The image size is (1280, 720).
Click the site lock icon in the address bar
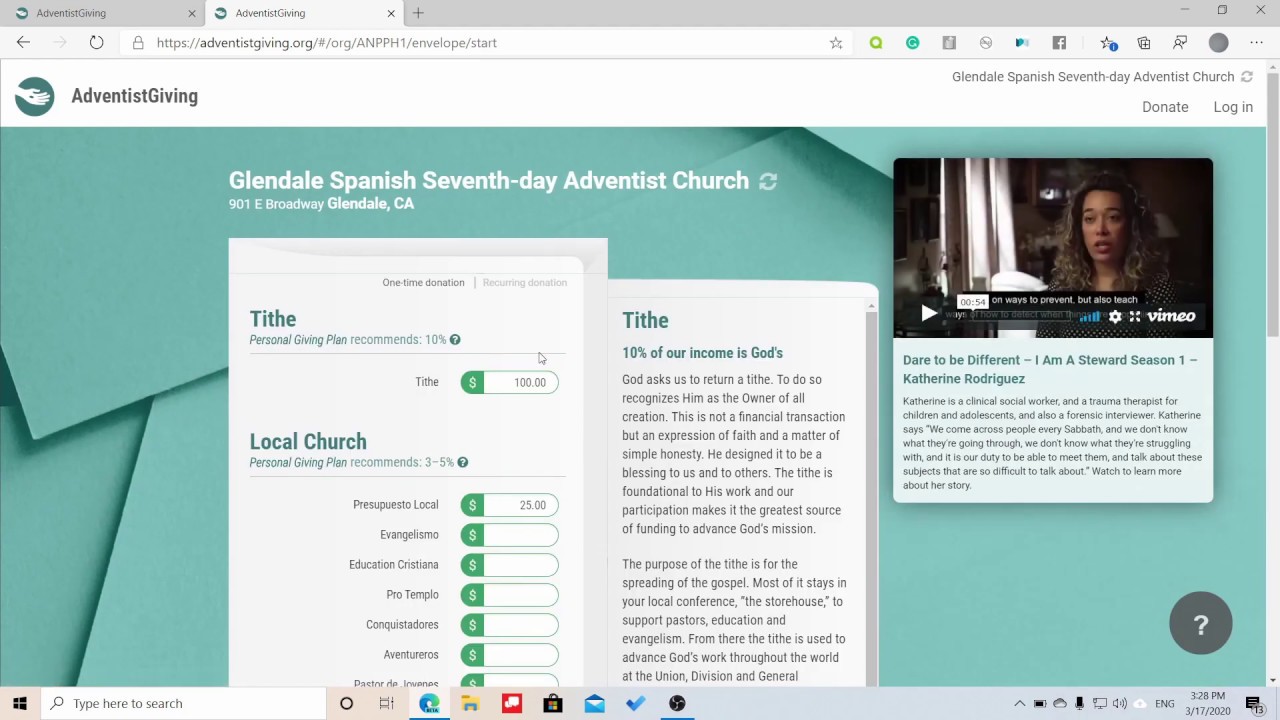coord(138,43)
